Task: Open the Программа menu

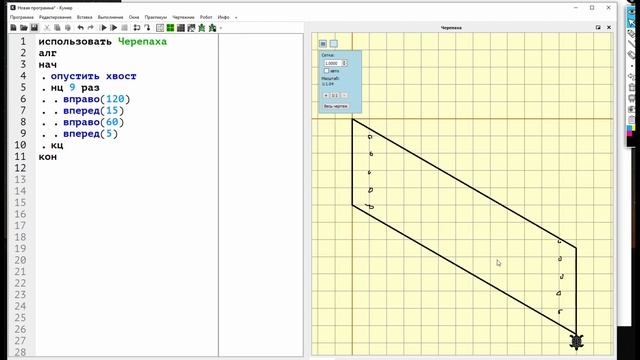Action: click(22, 17)
